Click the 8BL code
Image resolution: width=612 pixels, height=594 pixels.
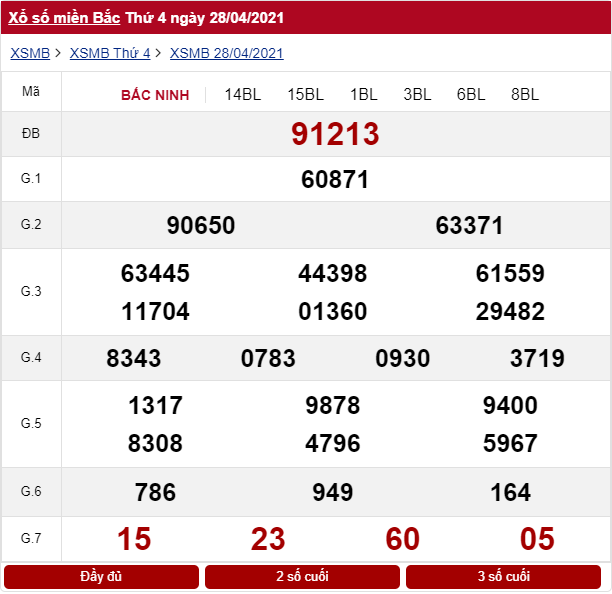point(525,94)
